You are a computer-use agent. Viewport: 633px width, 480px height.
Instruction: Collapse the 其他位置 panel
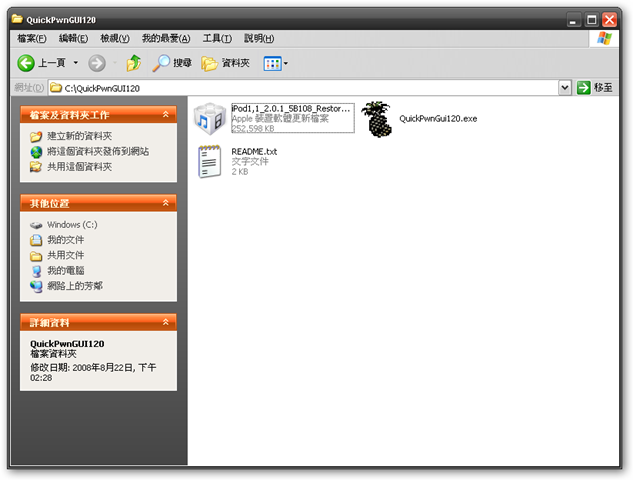point(166,203)
